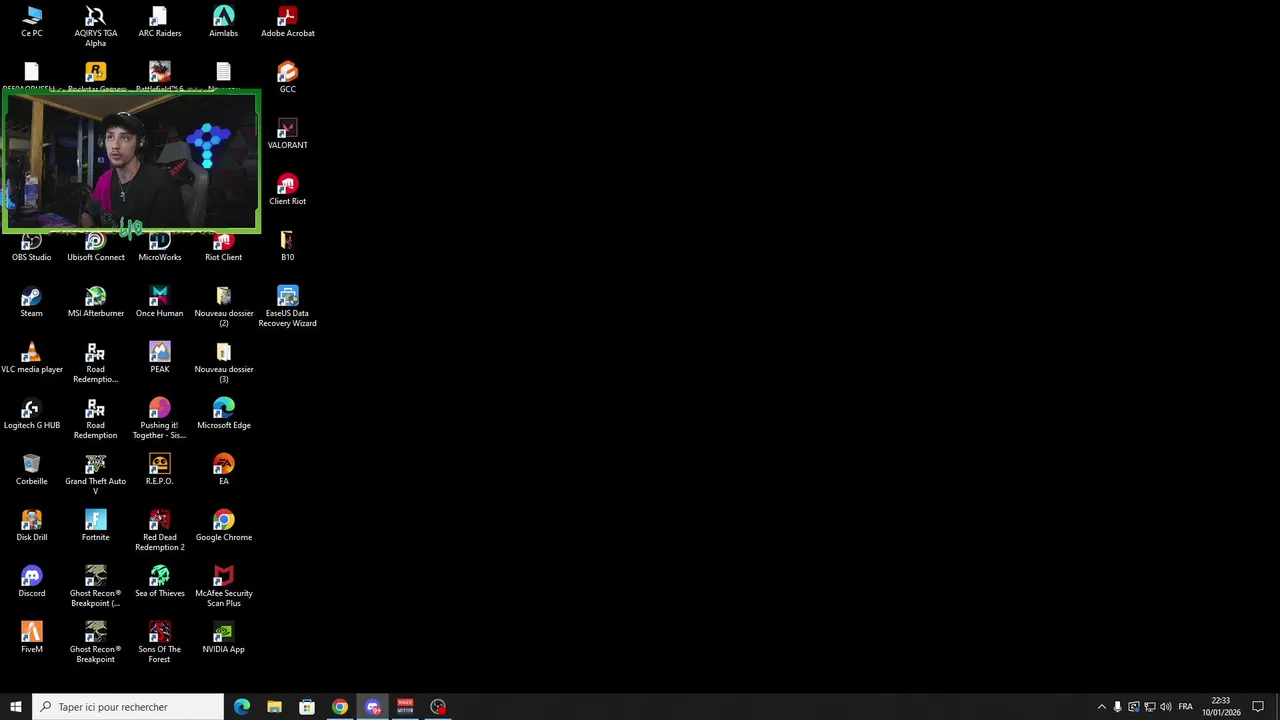The height and width of the screenshot is (720, 1280).
Task: Open the Ce PC desktop icon
Action: [32, 22]
